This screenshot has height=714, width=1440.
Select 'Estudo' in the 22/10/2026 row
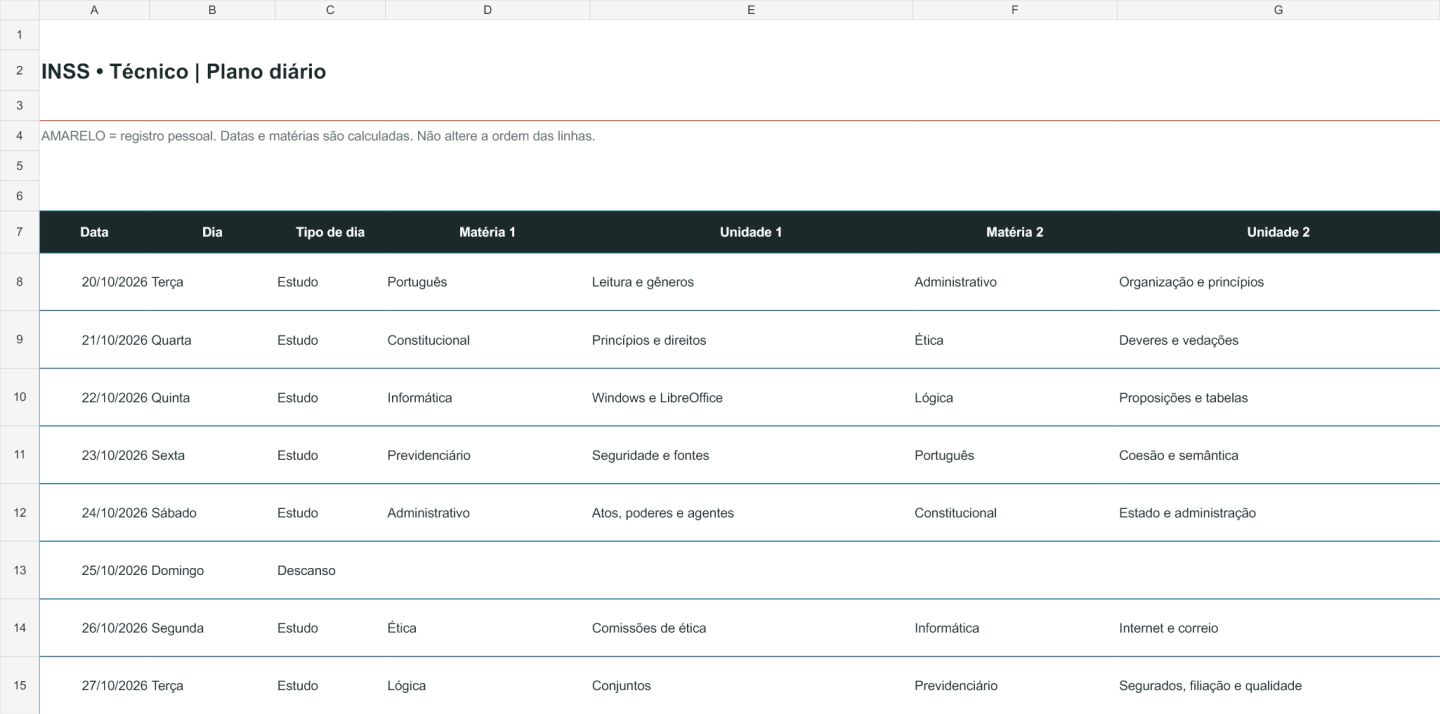pyautogui.click(x=330, y=398)
